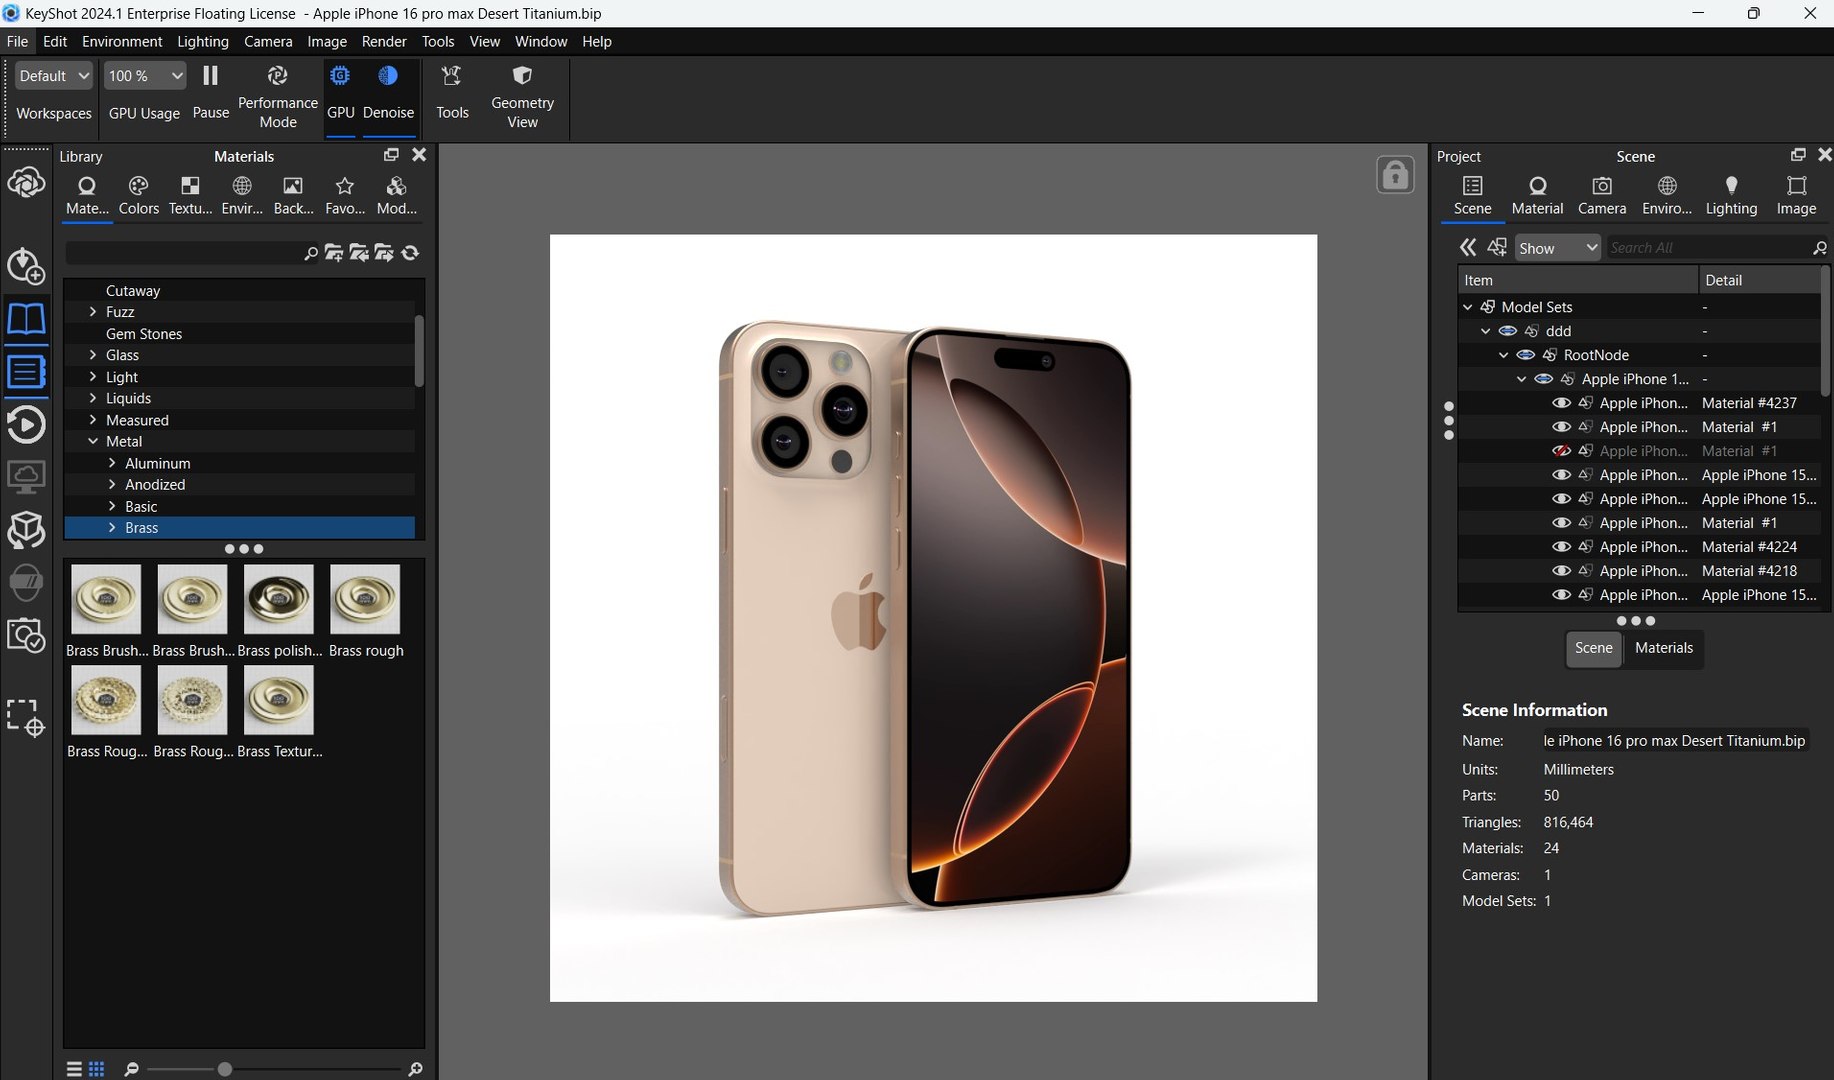Switch library to grid view
The image size is (1834, 1080).
96,1069
